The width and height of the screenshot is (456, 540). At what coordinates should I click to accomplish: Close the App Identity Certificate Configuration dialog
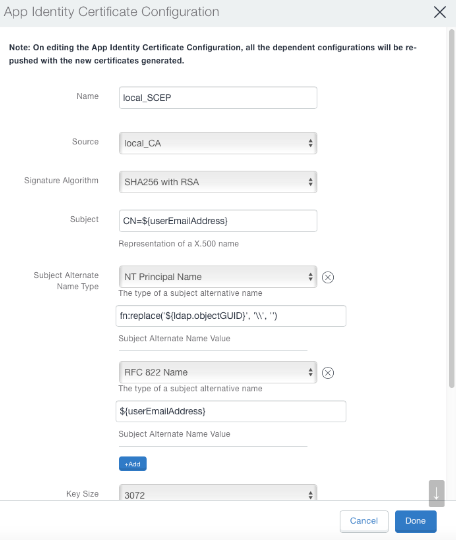point(440,12)
